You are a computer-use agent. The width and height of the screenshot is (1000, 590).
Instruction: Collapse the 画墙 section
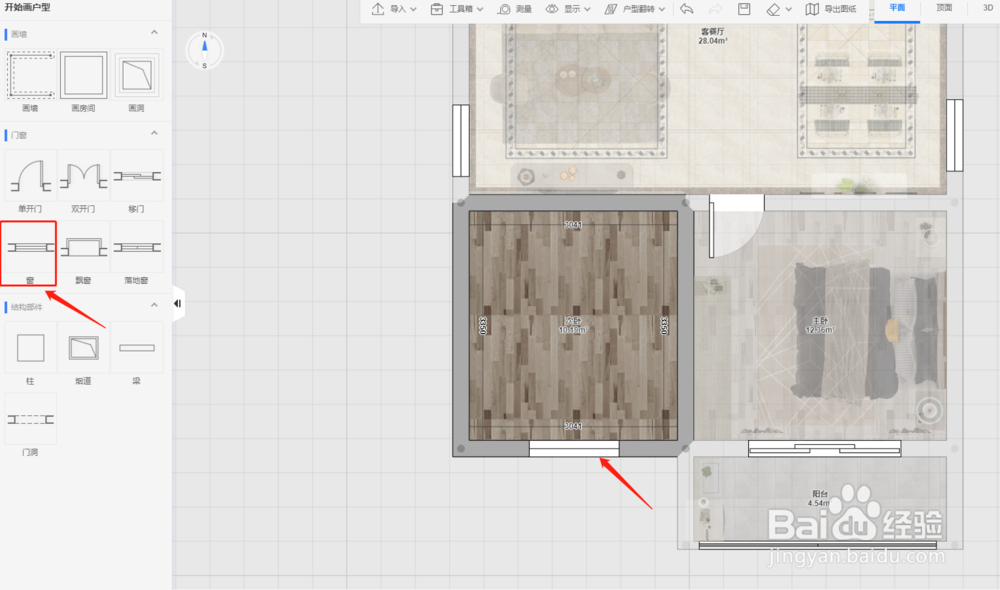(154, 32)
